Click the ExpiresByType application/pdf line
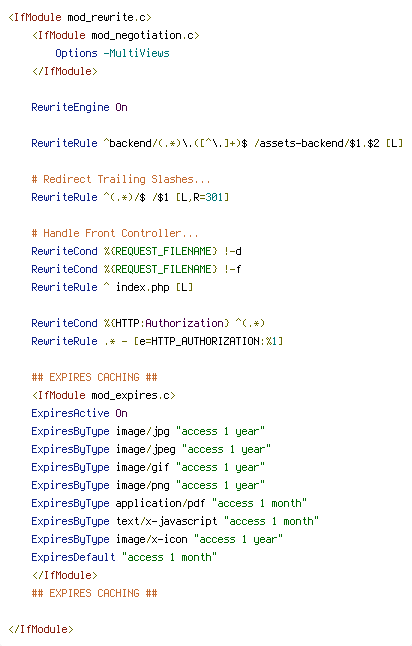This screenshot has width=412, height=646. click(x=169, y=503)
